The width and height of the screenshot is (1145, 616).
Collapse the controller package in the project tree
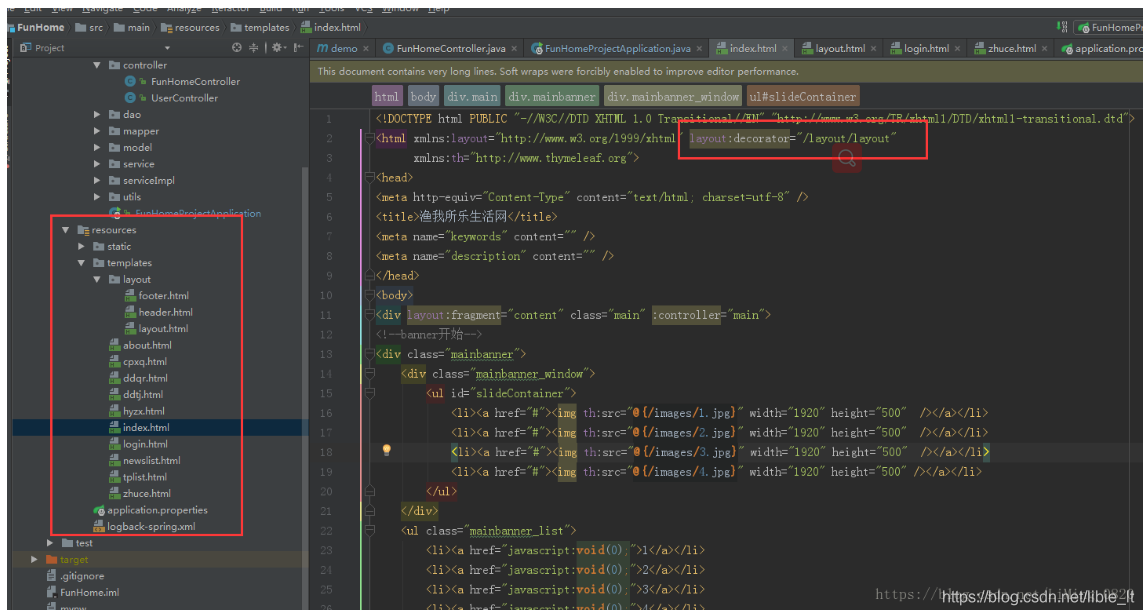(x=97, y=64)
